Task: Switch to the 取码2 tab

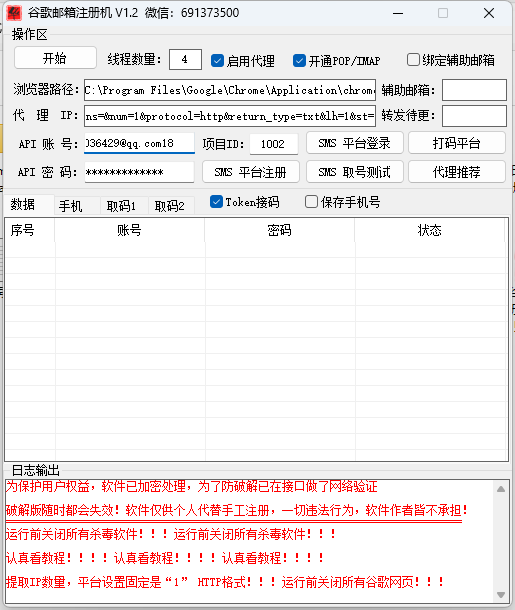Action: coord(170,206)
